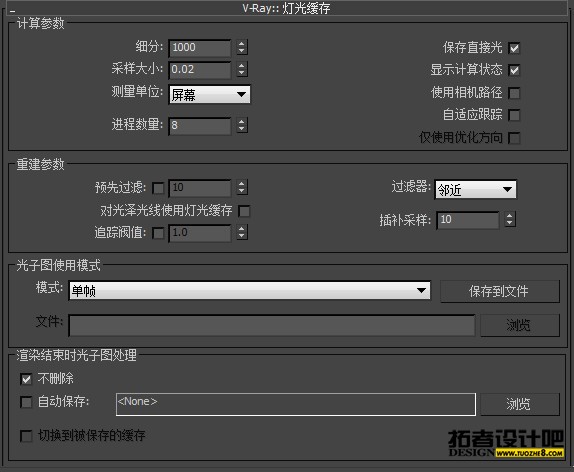This screenshot has height=472, width=574.
Task: Click the 追踪阀值 value spinner
Action: pos(241,233)
